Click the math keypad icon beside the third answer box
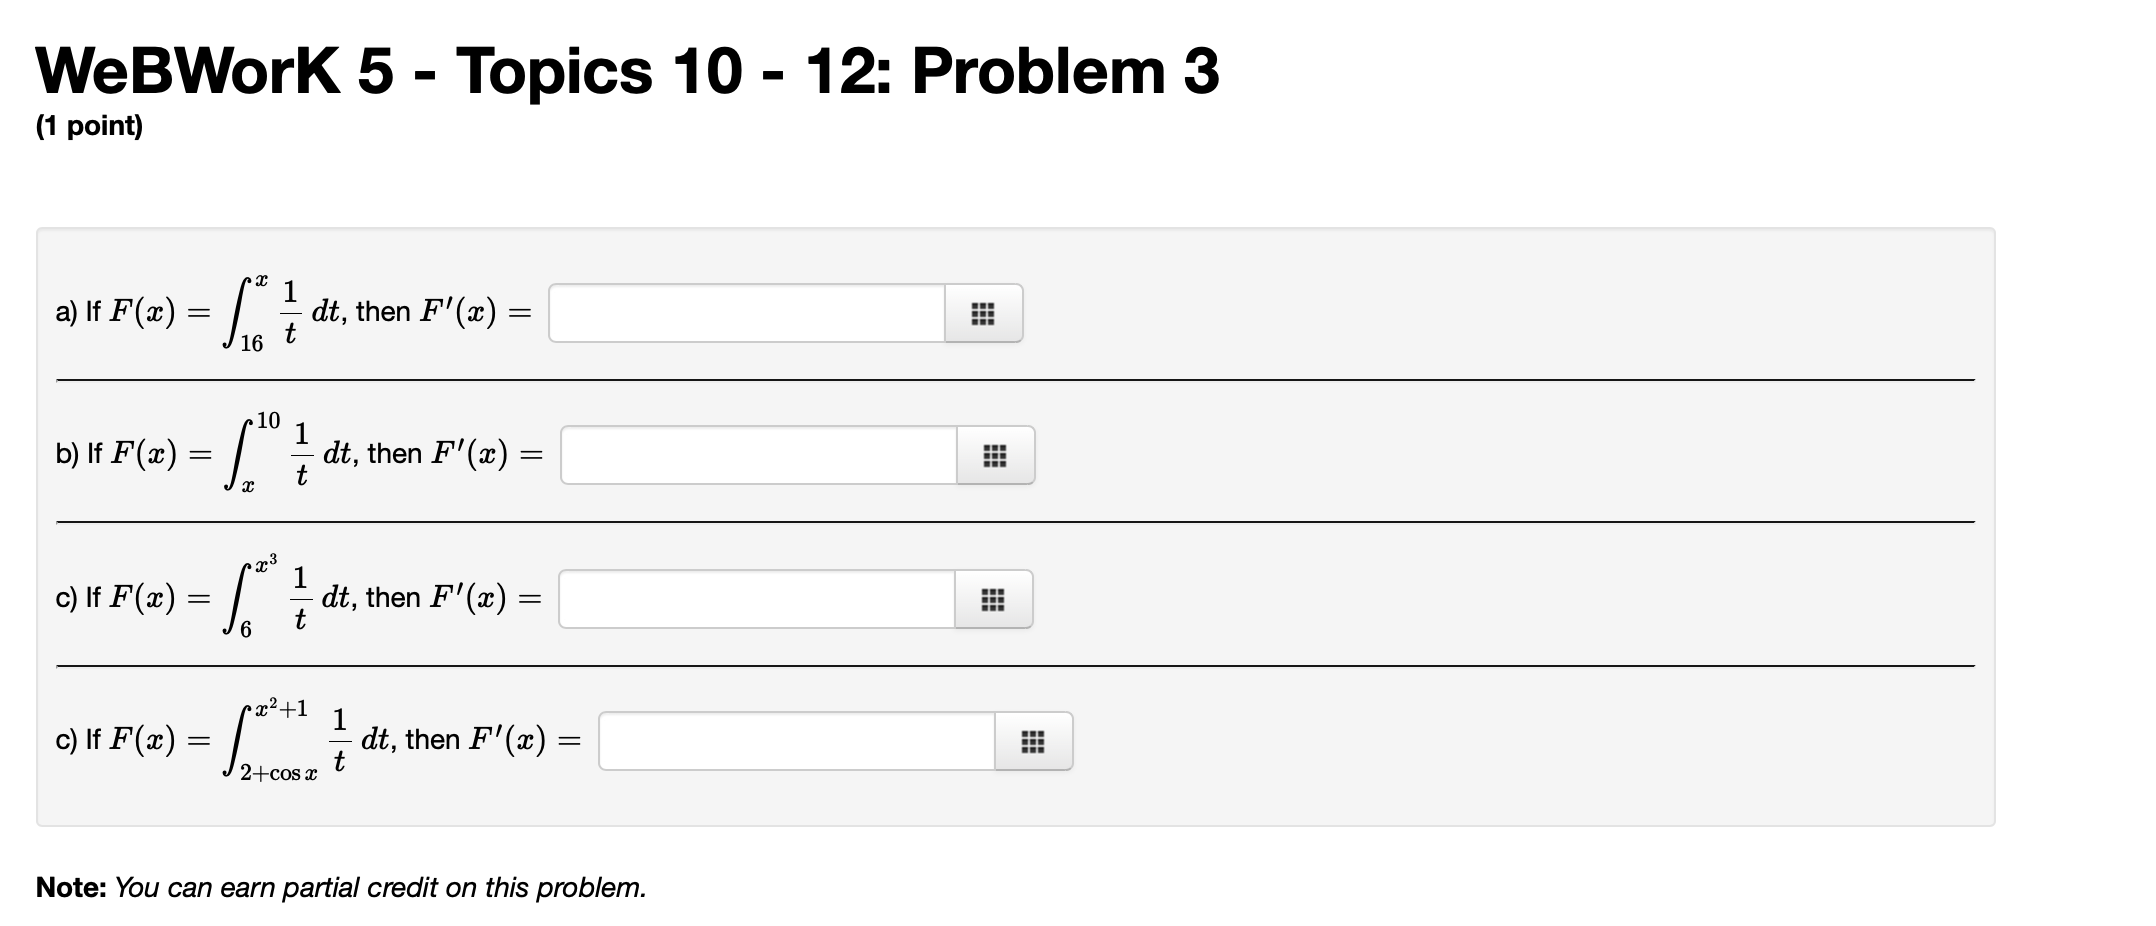Screen dimensions: 2156x926 pyautogui.click(x=992, y=599)
